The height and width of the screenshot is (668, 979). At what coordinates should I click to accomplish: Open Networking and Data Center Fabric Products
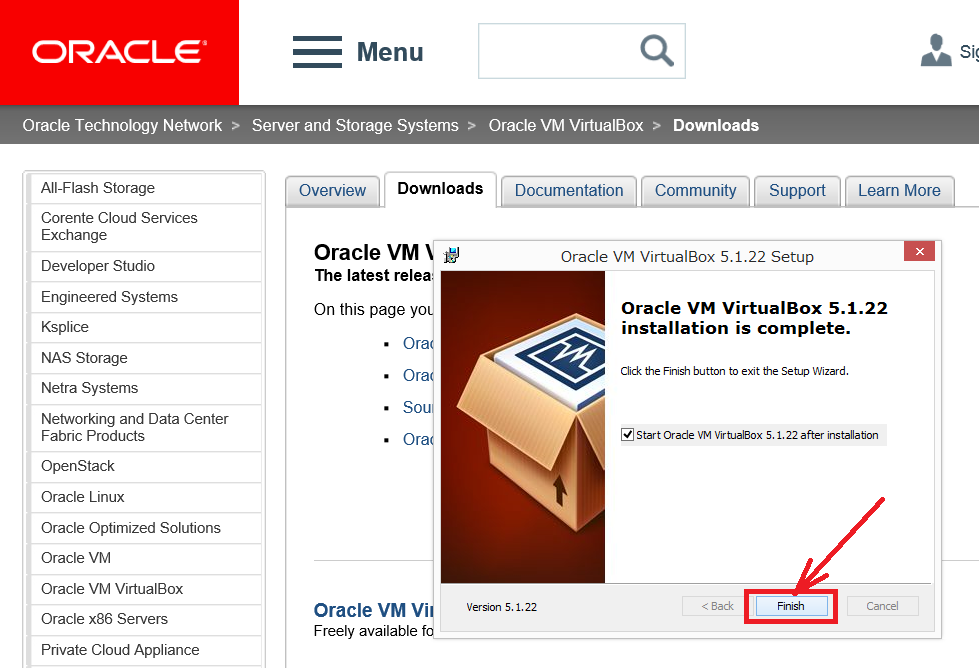point(145,428)
